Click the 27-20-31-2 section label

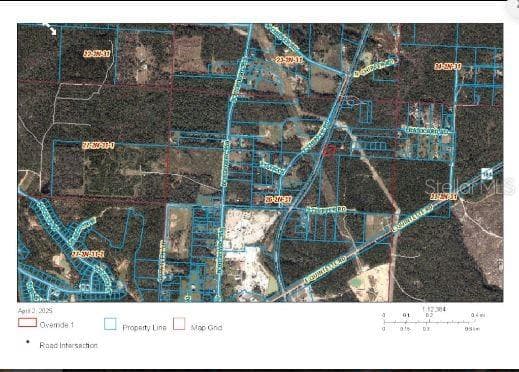pos(88,254)
